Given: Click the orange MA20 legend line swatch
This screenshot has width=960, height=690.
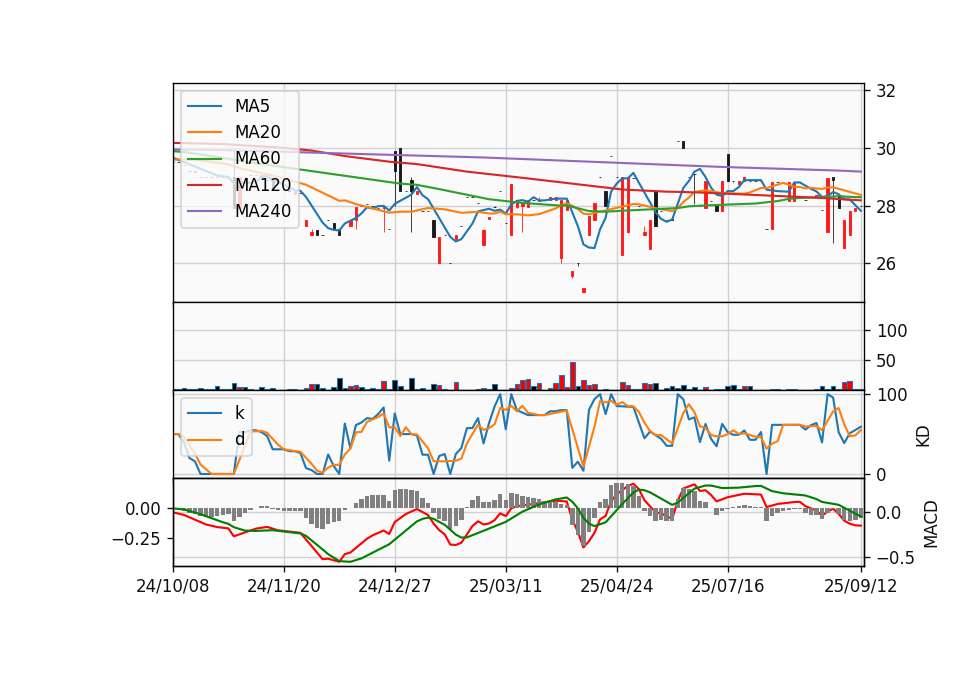Looking at the screenshot, I should click(204, 132).
